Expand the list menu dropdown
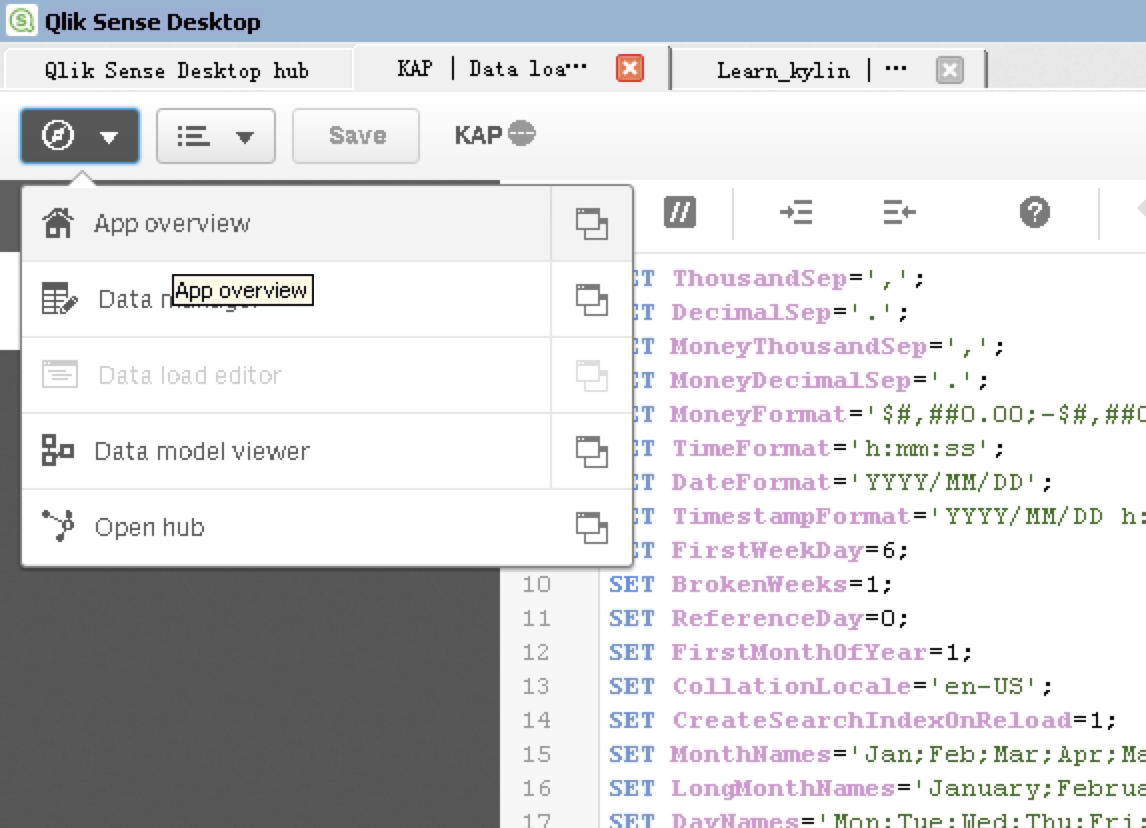Viewport: 1146px width, 828px height. click(x=215, y=136)
